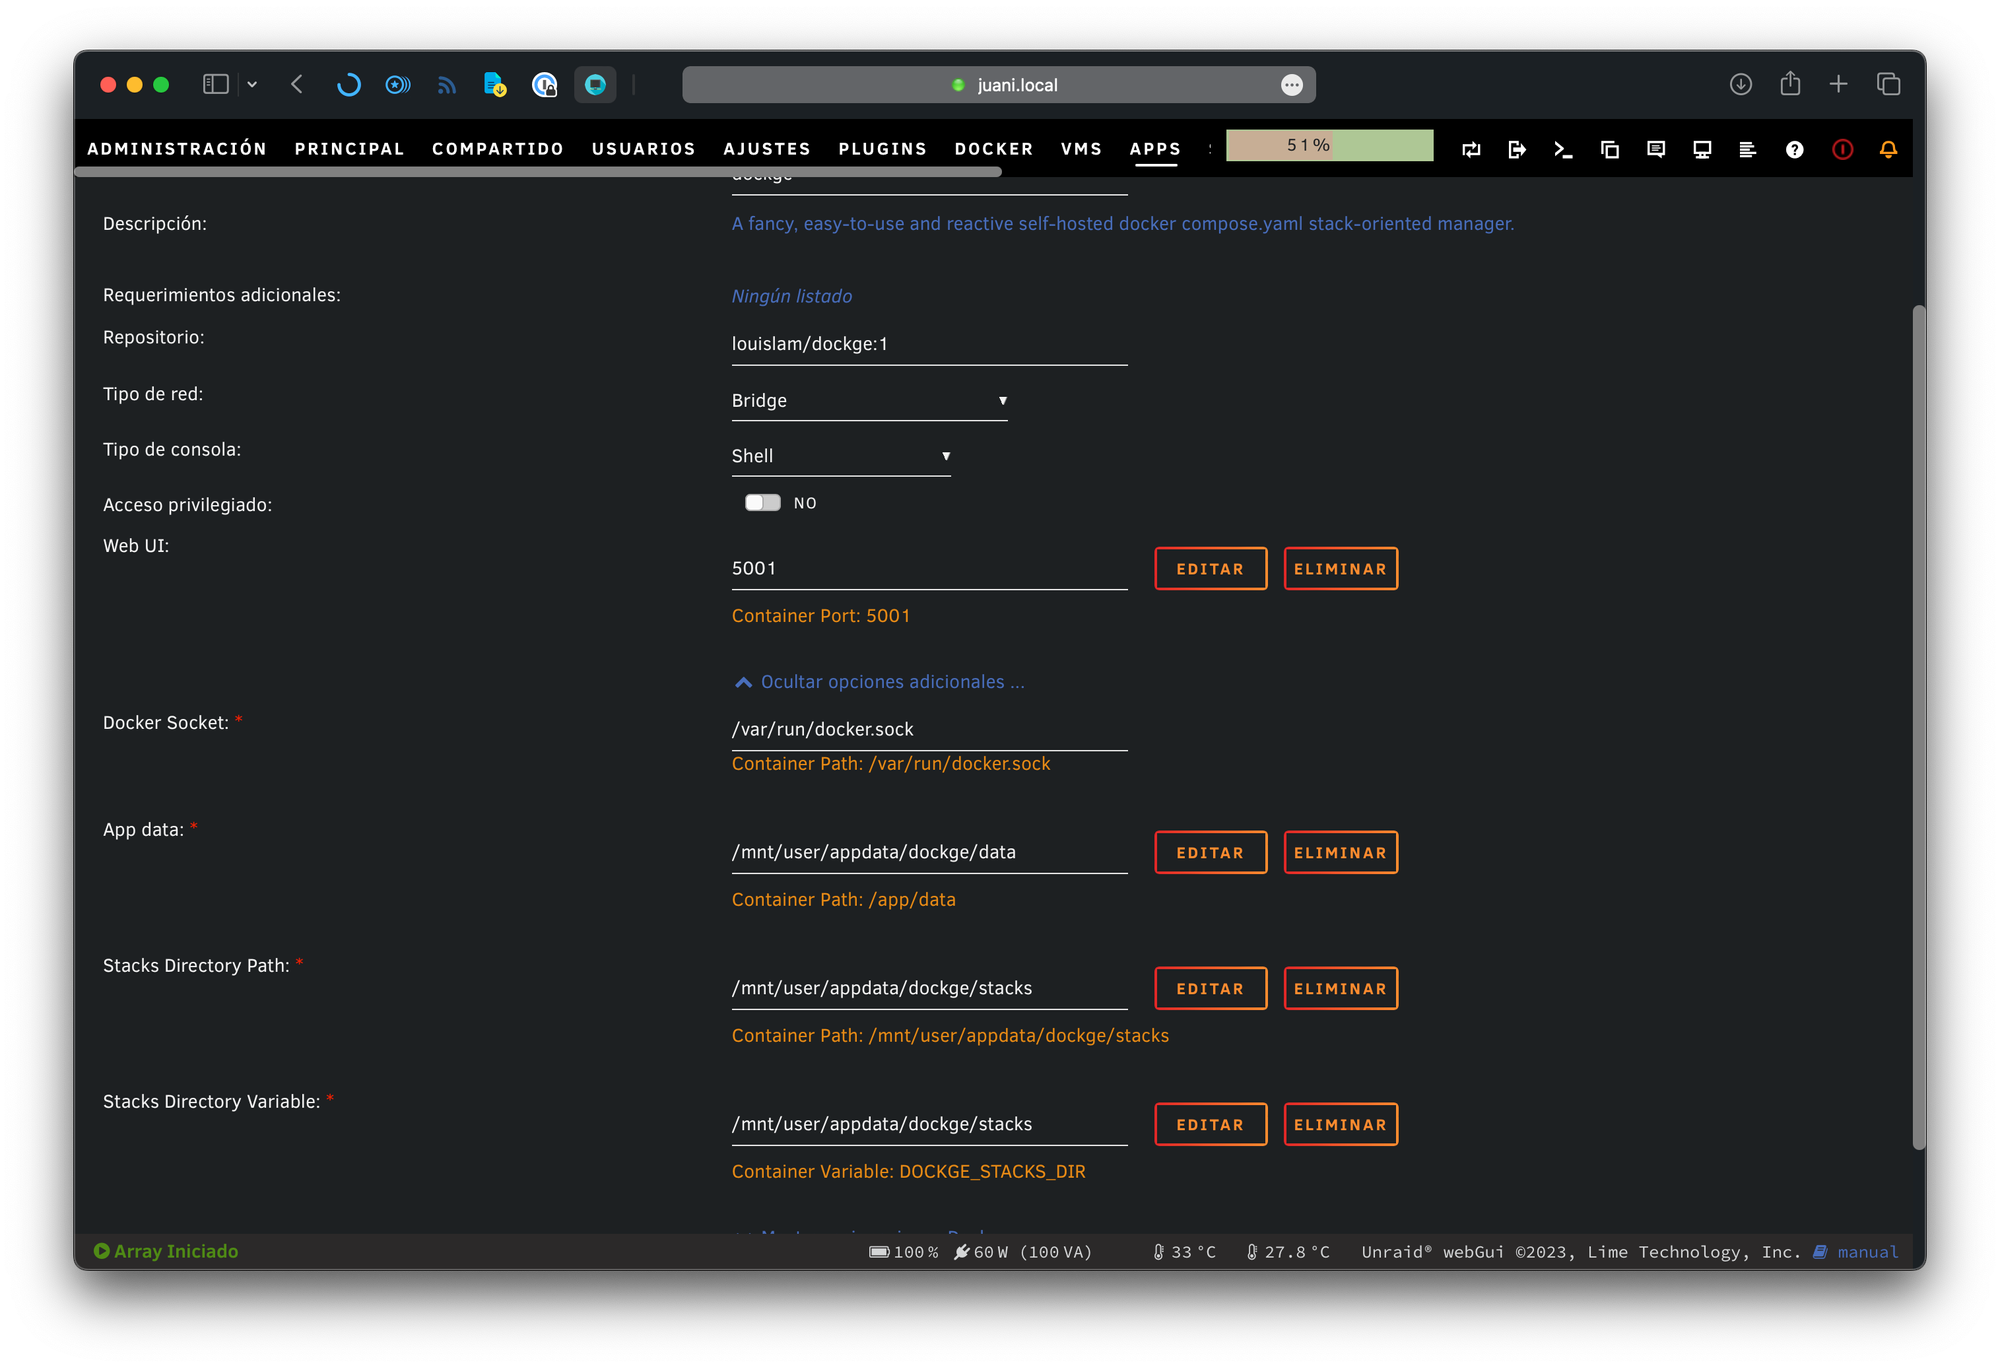Image resolution: width=2000 pixels, height=1368 pixels.
Task: Open the Tipo de red Bridge dropdown
Action: [x=869, y=401]
